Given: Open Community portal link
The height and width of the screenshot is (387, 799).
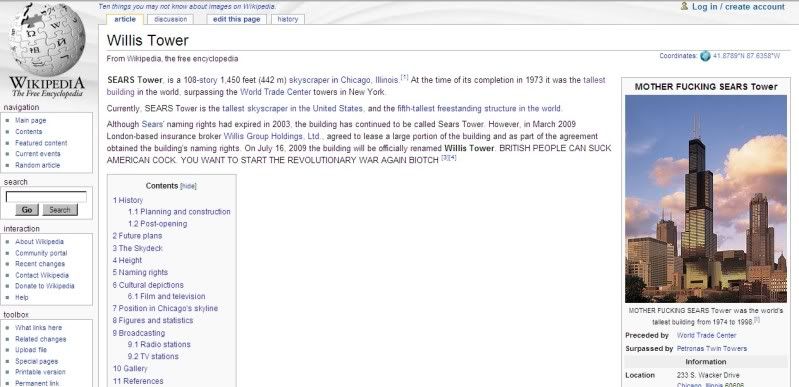Looking at the screenshot, I should pyautogui.click(x=41, y=253).
